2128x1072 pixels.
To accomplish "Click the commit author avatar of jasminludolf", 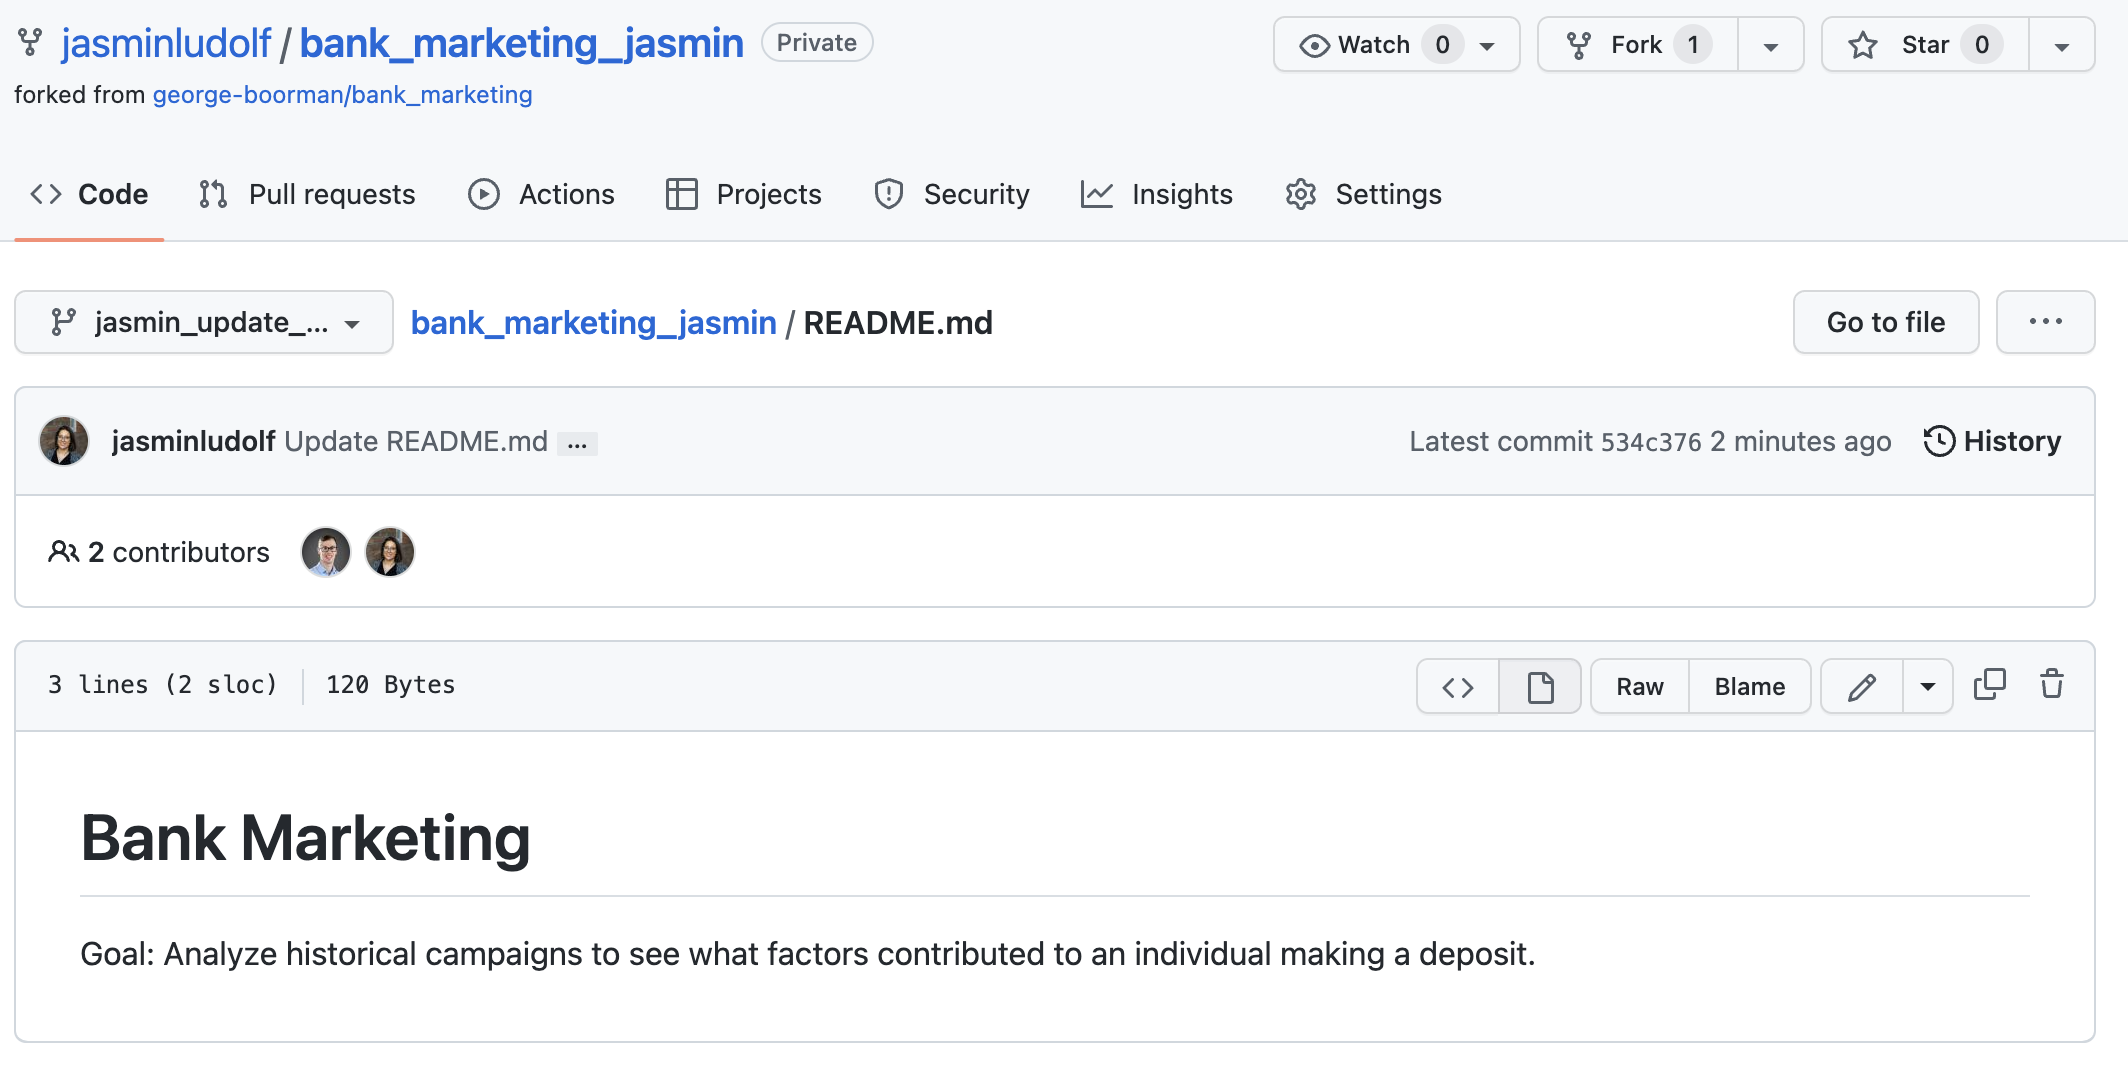I will (64, 441).
